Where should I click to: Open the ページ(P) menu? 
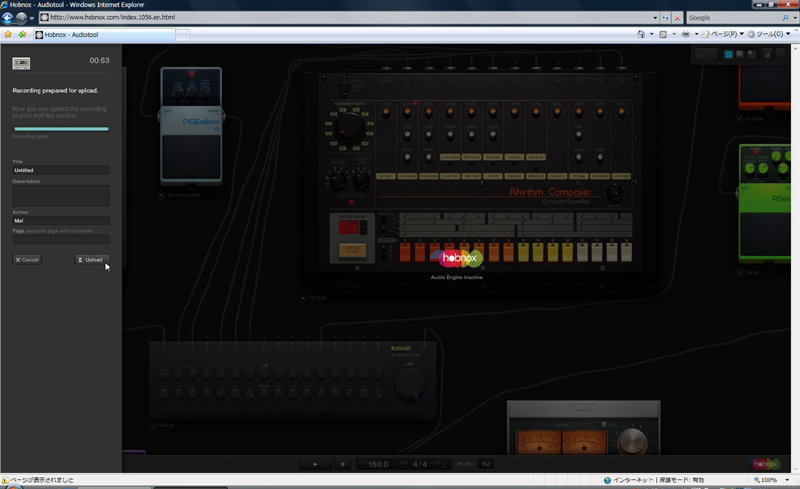point(723,34)
